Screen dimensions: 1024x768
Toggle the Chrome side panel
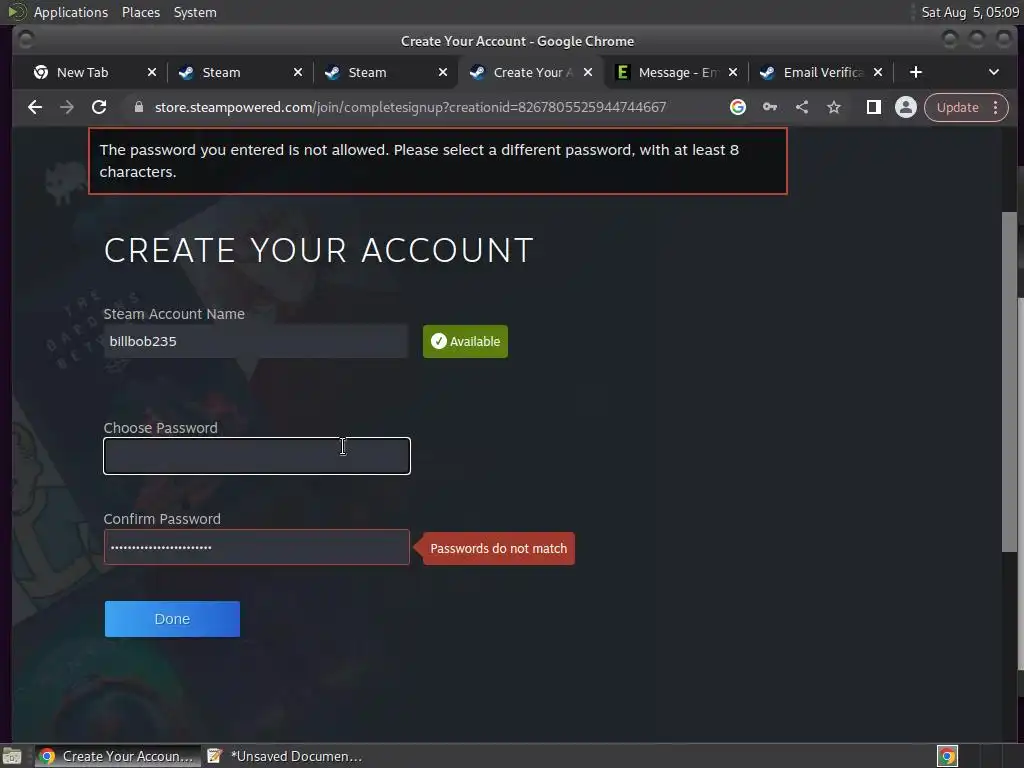tap(873, 107)
